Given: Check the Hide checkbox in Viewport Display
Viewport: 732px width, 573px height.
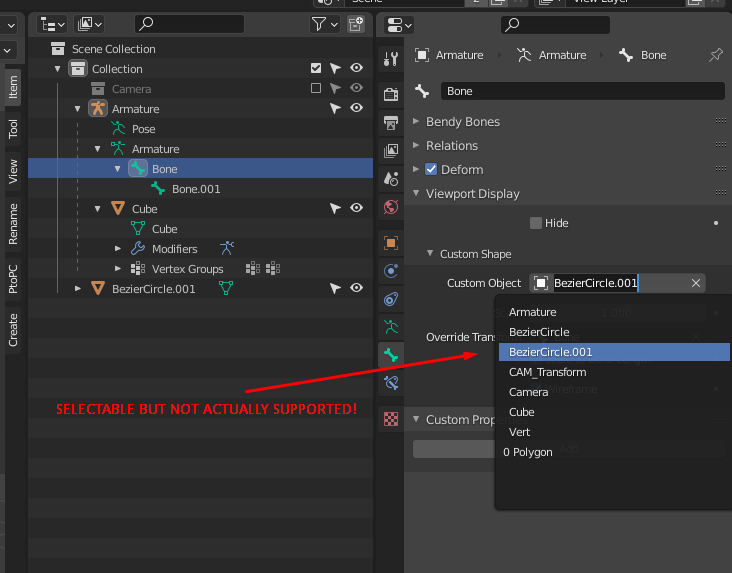Looking at the screenshot, I should [x=535, y=223].
